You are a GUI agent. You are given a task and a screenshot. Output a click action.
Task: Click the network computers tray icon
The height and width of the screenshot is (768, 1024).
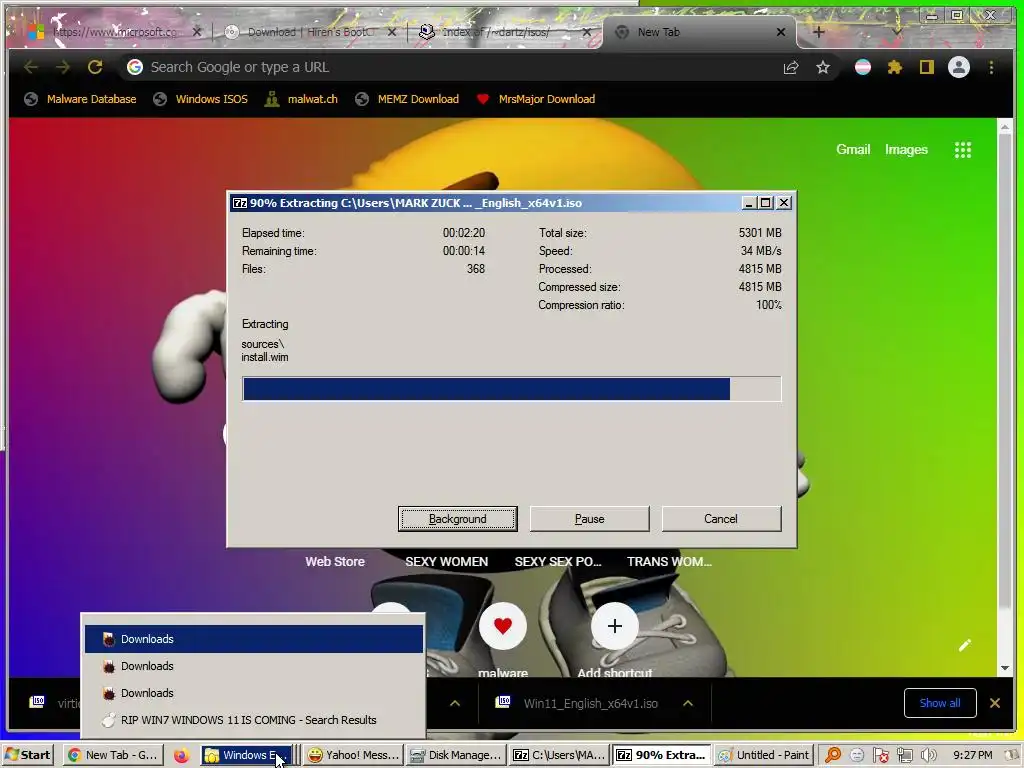tap(904, 756)
